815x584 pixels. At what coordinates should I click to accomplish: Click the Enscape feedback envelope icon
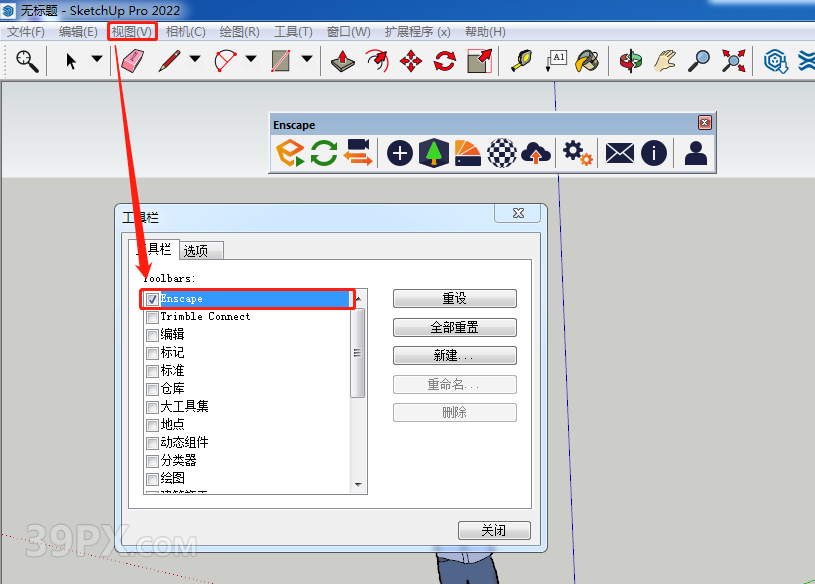tap(618, 152)
